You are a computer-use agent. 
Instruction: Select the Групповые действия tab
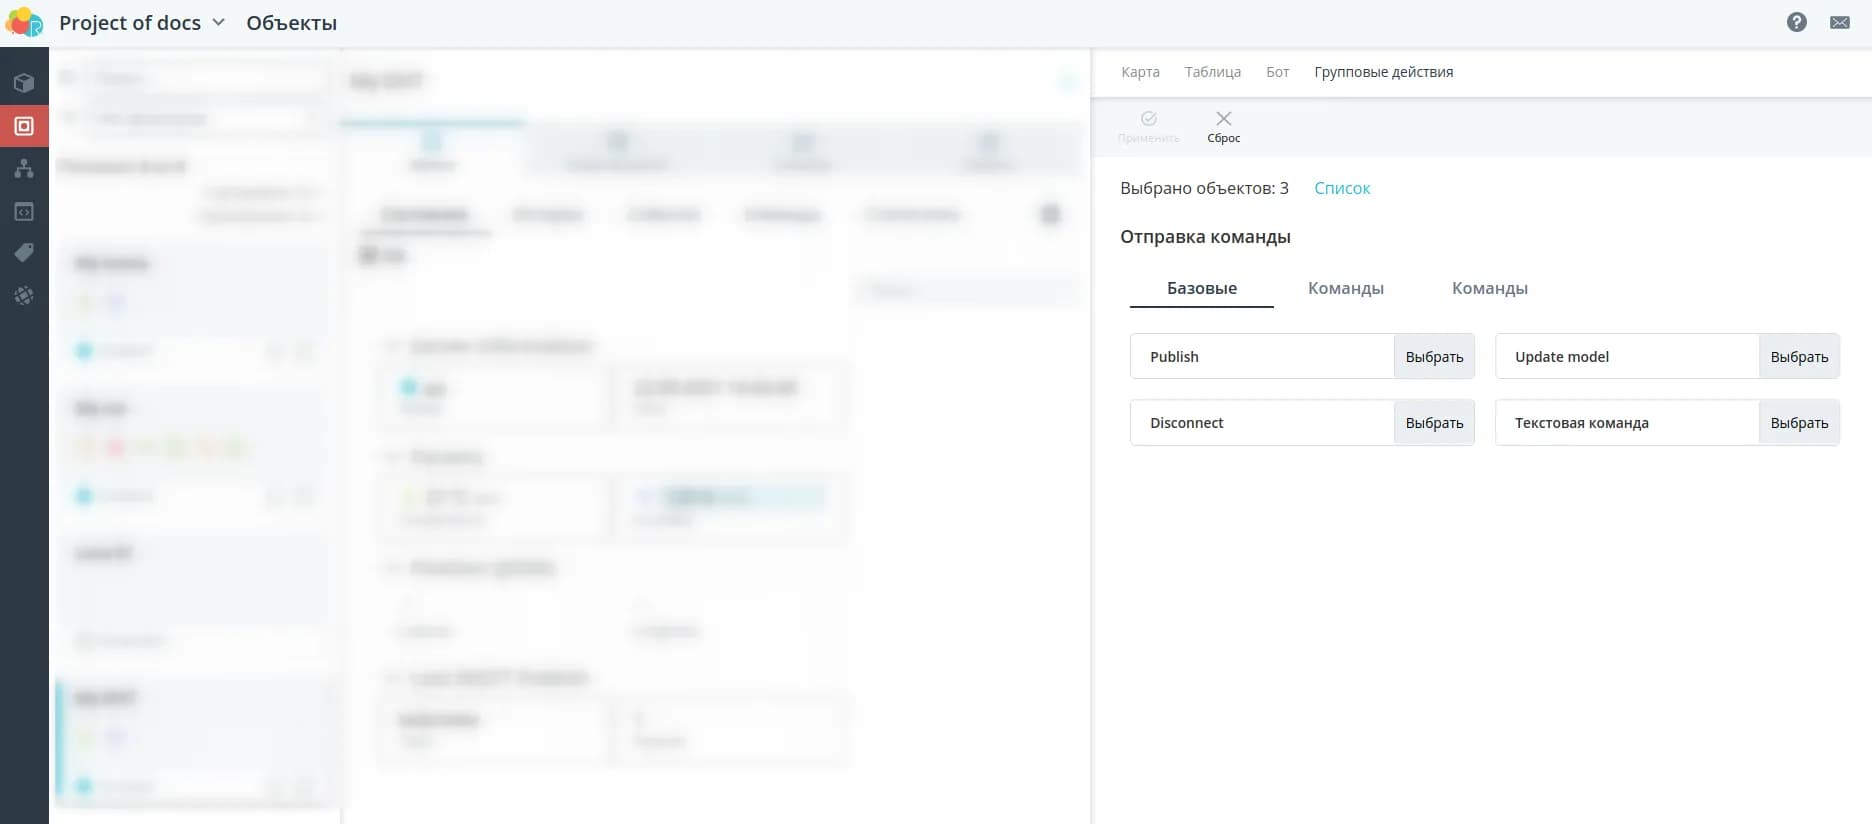pos(1383,72)
